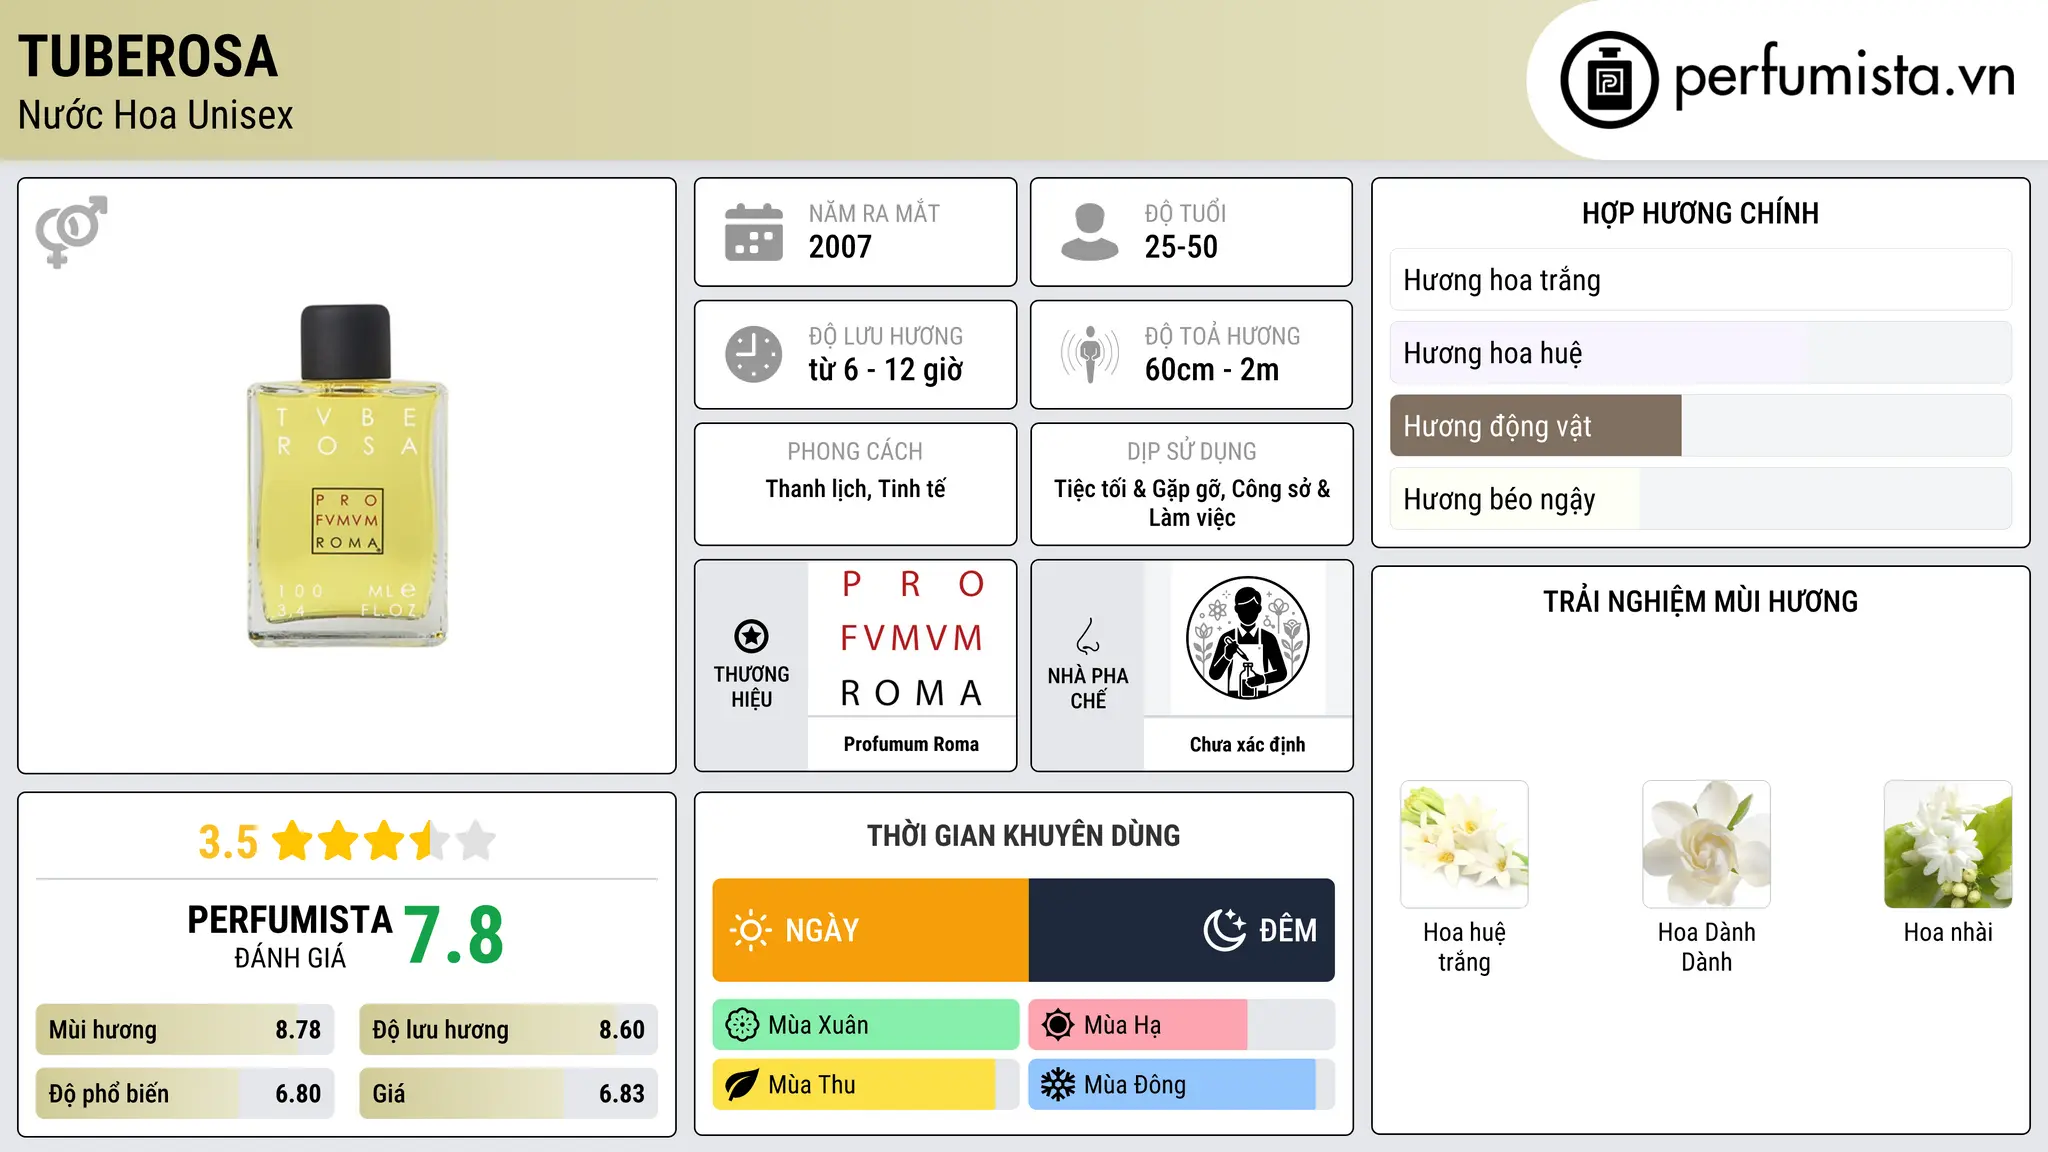Select the Hoa Dành Dành note image
Screen dimensions: 2048x1152
click(1706, 844)
